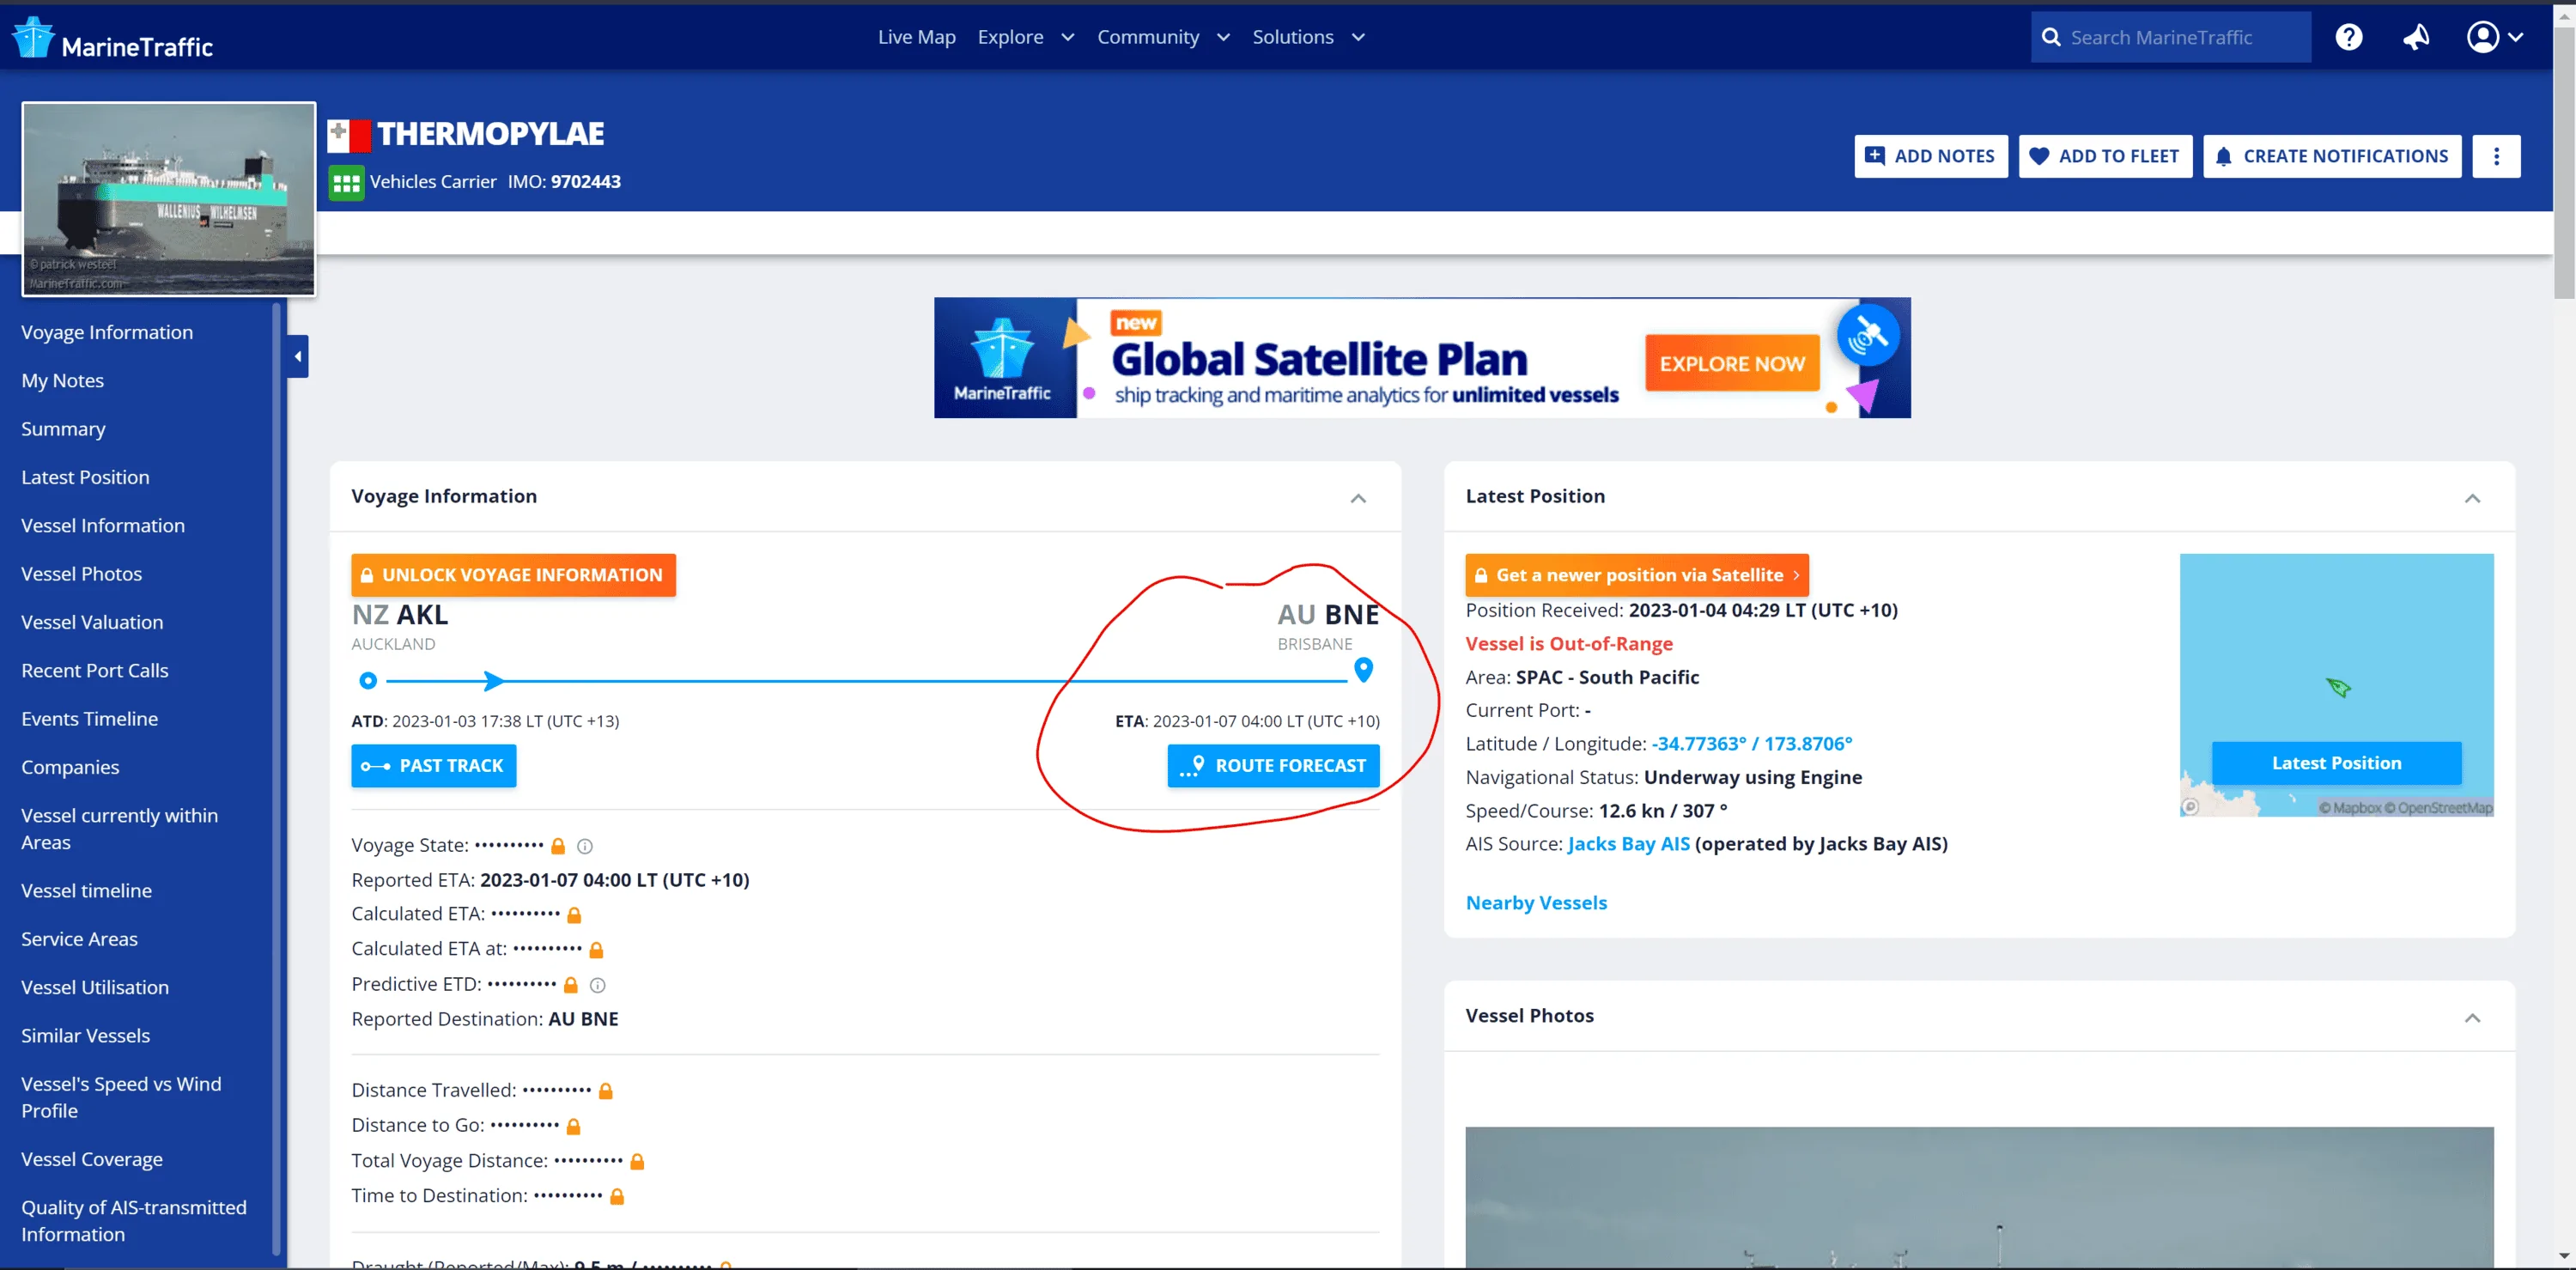
Task: Click the lock beside Calculated ETA at
Action: (x=596, y=950)
